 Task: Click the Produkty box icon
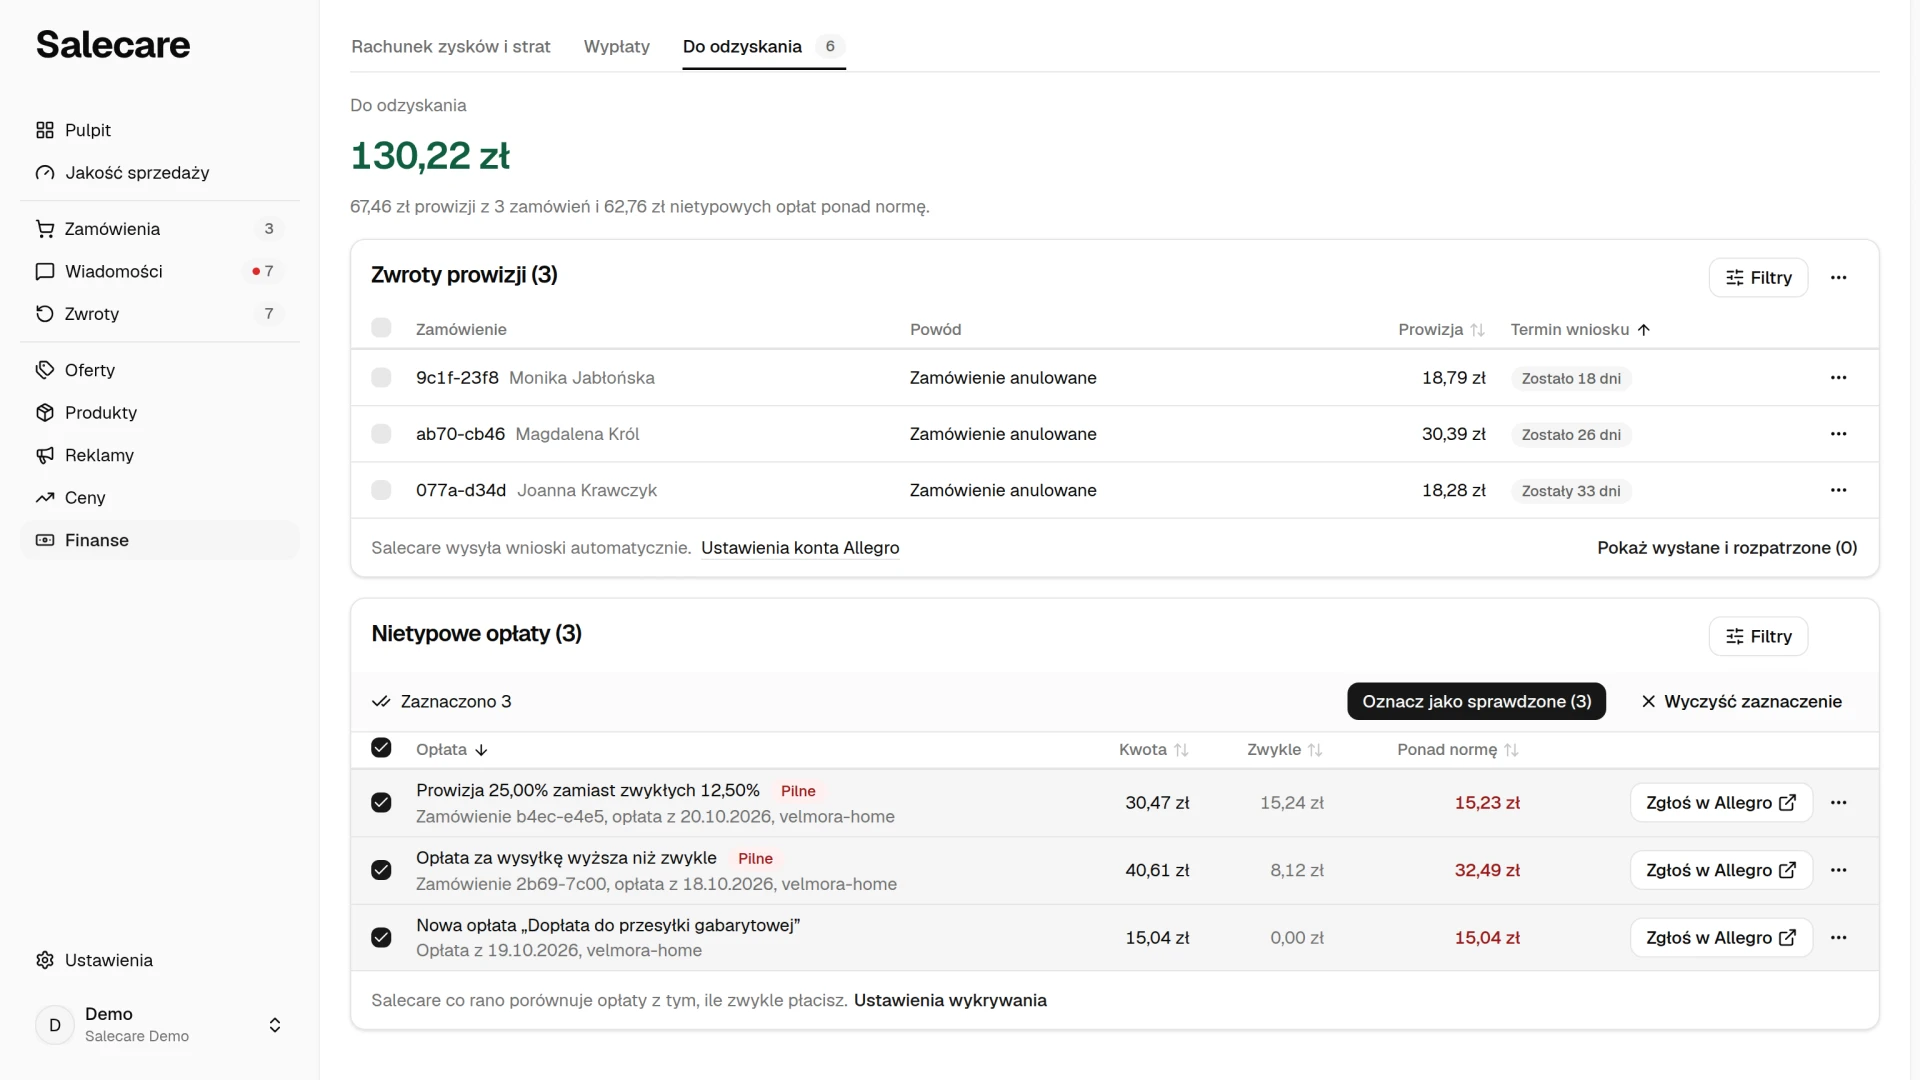click(45, 413)
